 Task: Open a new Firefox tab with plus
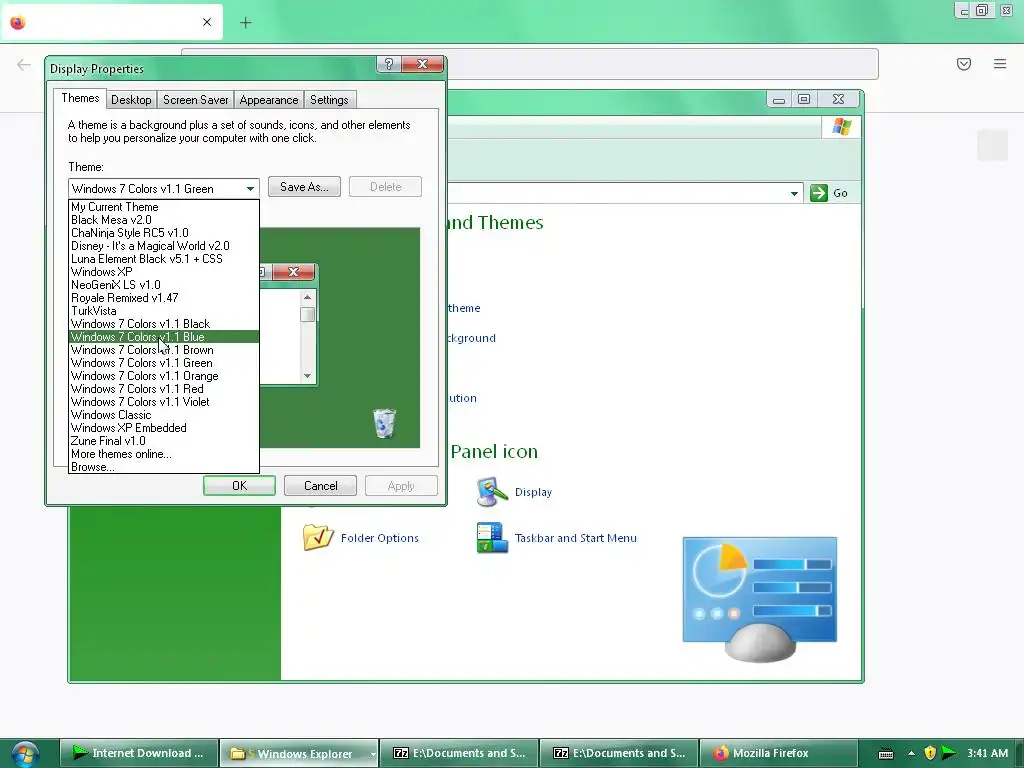point(246,23)
